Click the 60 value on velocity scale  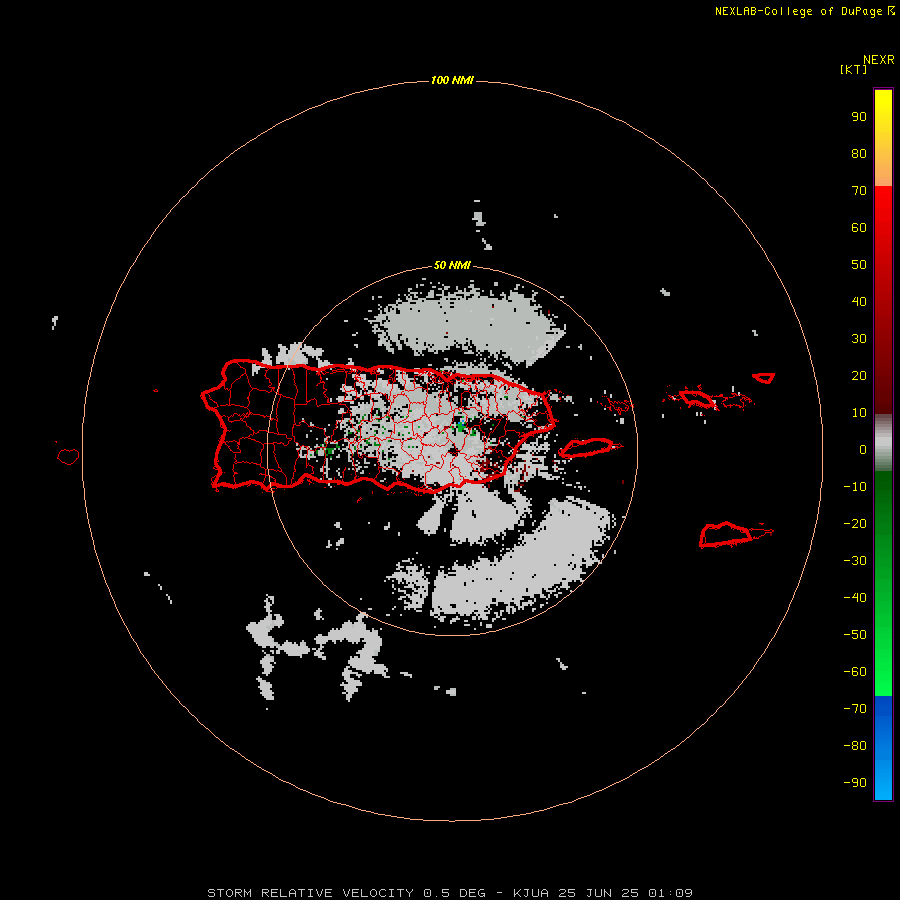859,228
